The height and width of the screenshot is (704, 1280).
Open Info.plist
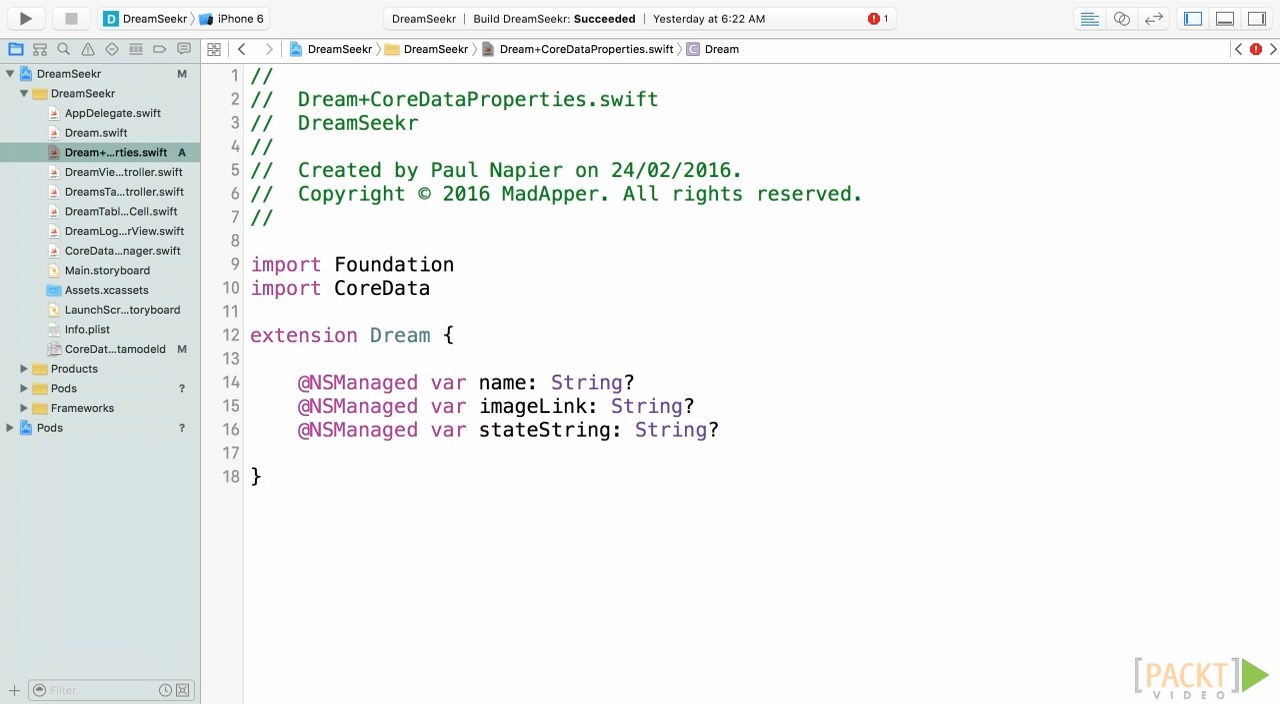pyautogui.click(x=100, y=329)
